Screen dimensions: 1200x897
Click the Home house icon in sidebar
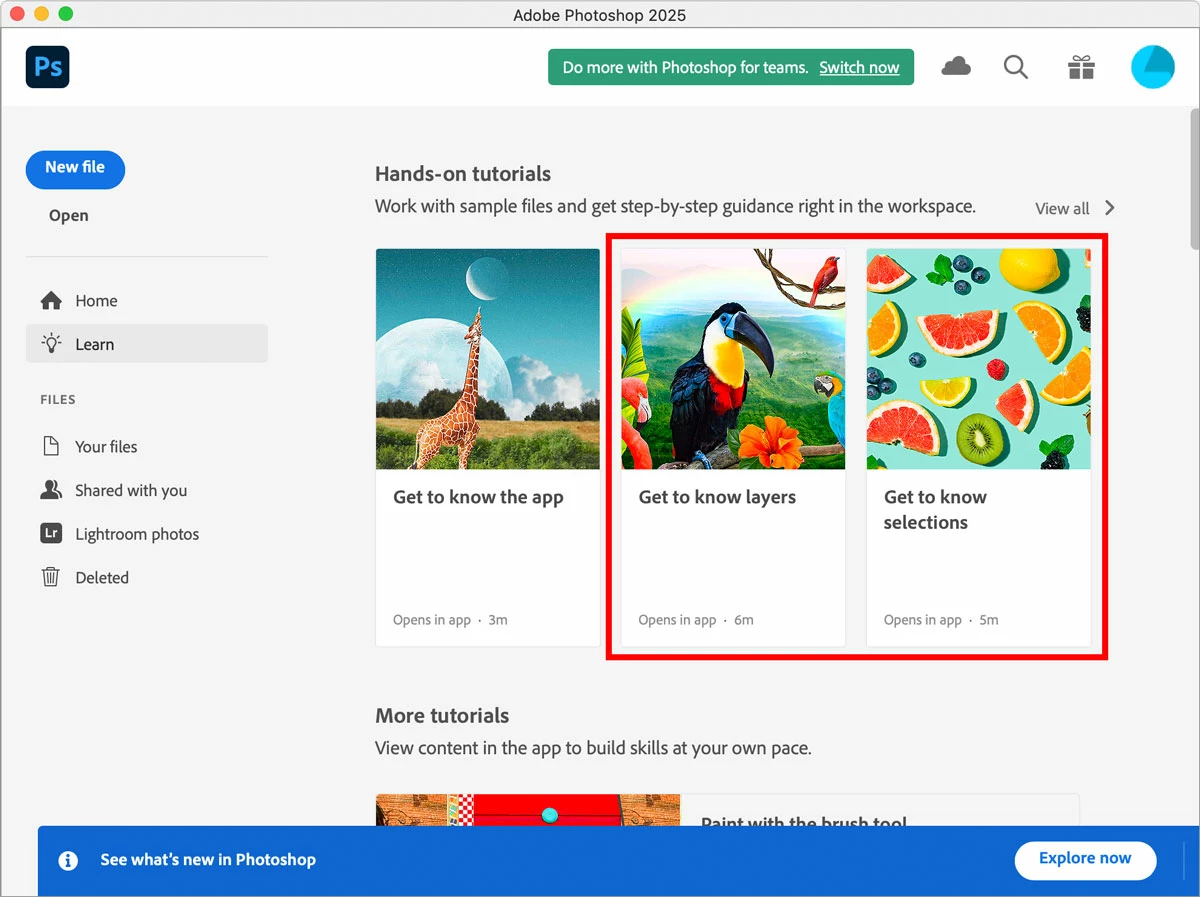51,301
